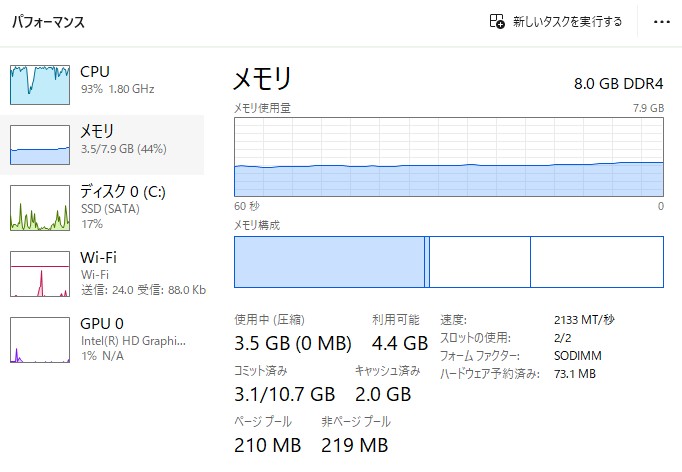The height and width of the screenshot is (472, 682).
Task: Select the CPU performance entry
Action: click(x=102, y=85)
